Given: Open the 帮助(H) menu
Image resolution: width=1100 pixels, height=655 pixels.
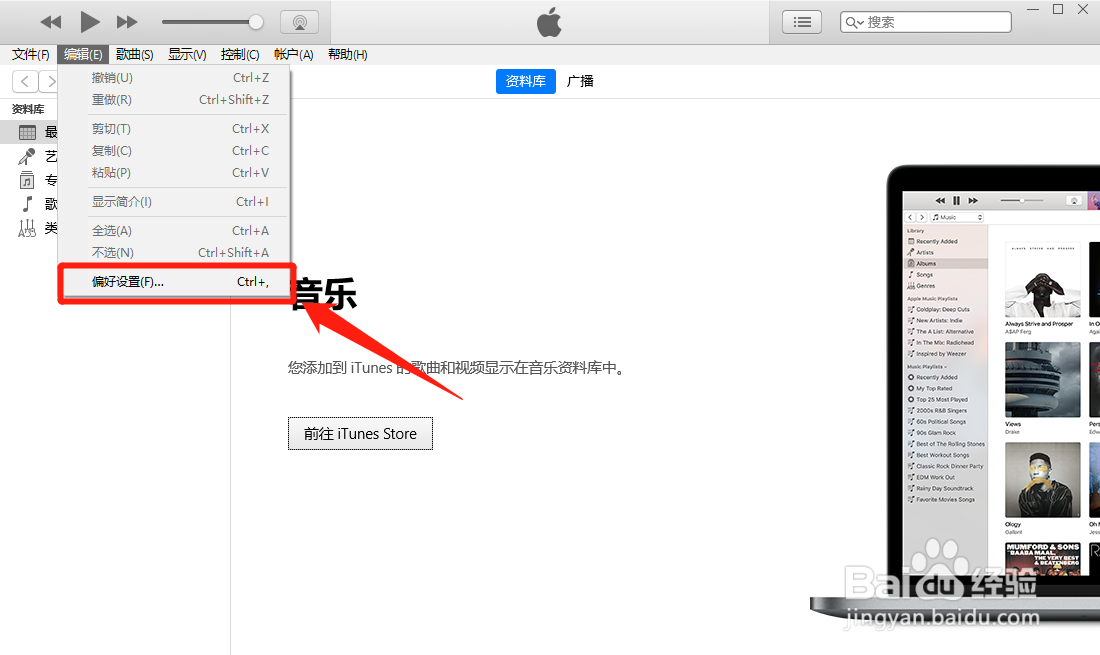Looking at the screenshot, I should [x=347, y=54].
